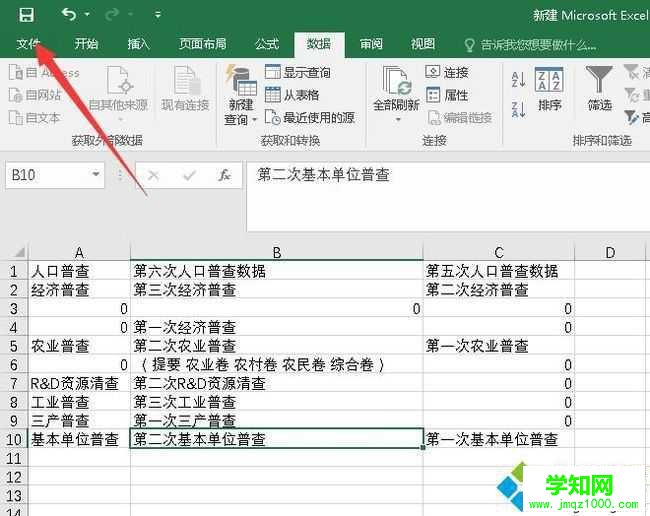Screen dimensions: 650x516
Task: Open 排序 (Sort) dialog button
Action: click(x=549, y=89)
